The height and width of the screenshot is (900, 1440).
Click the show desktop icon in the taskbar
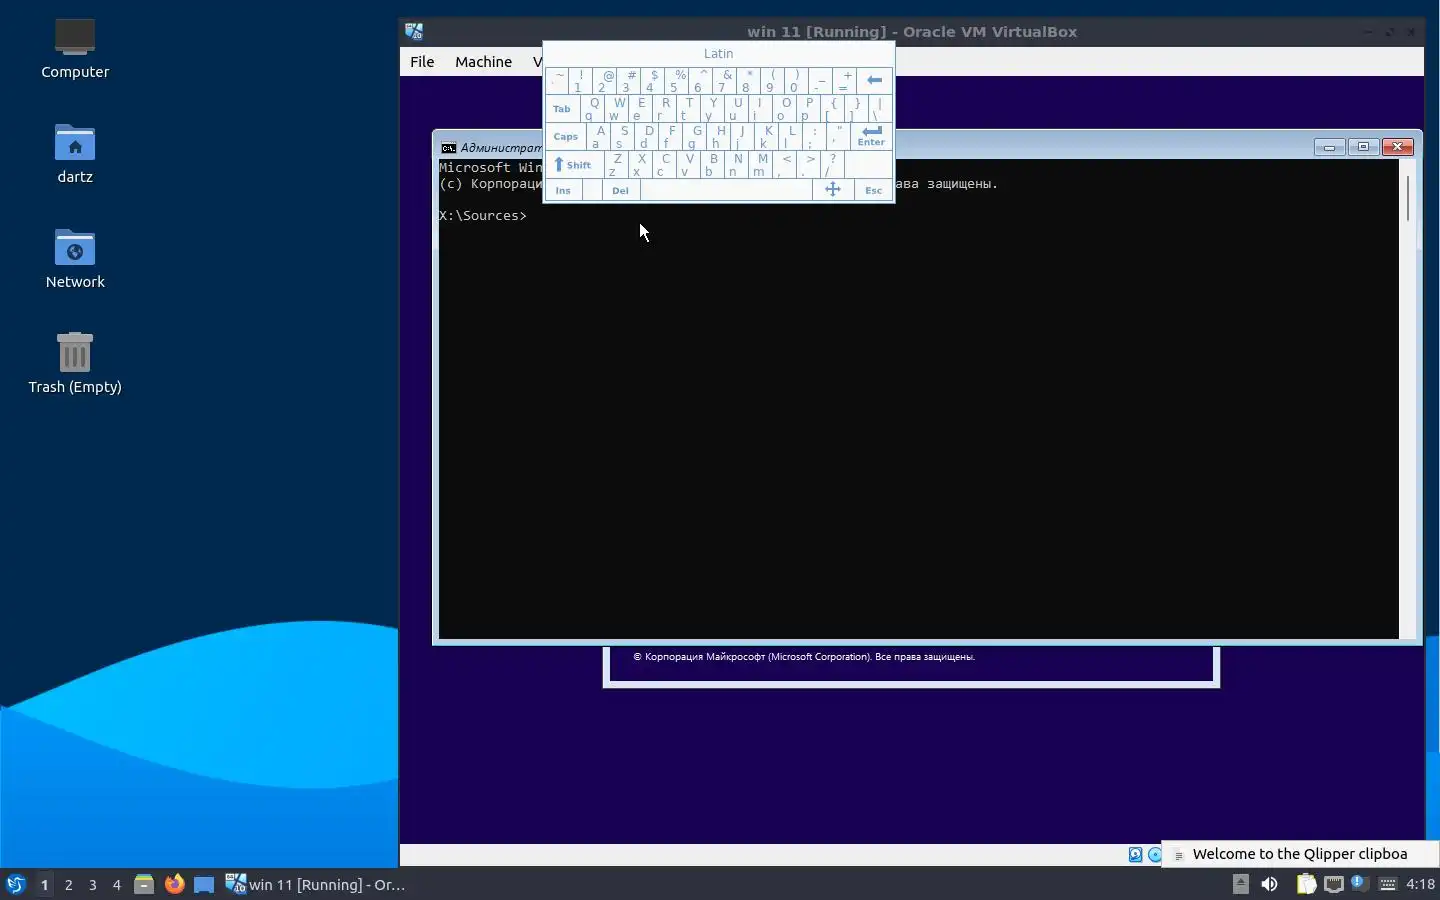[x=204, y=884]
